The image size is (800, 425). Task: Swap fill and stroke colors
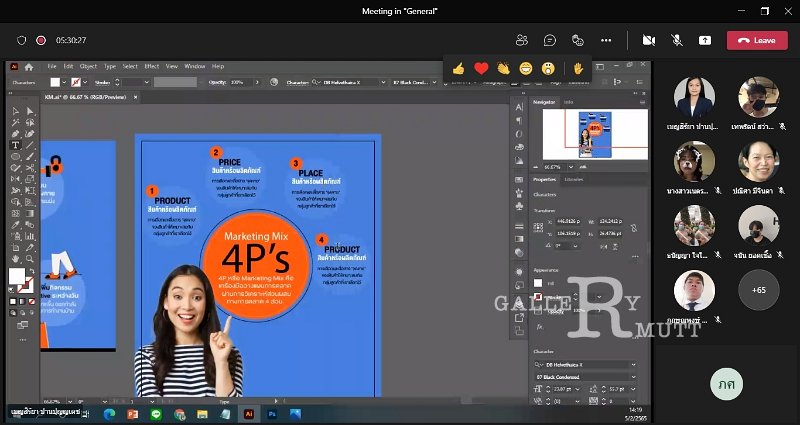click(32, 271)
